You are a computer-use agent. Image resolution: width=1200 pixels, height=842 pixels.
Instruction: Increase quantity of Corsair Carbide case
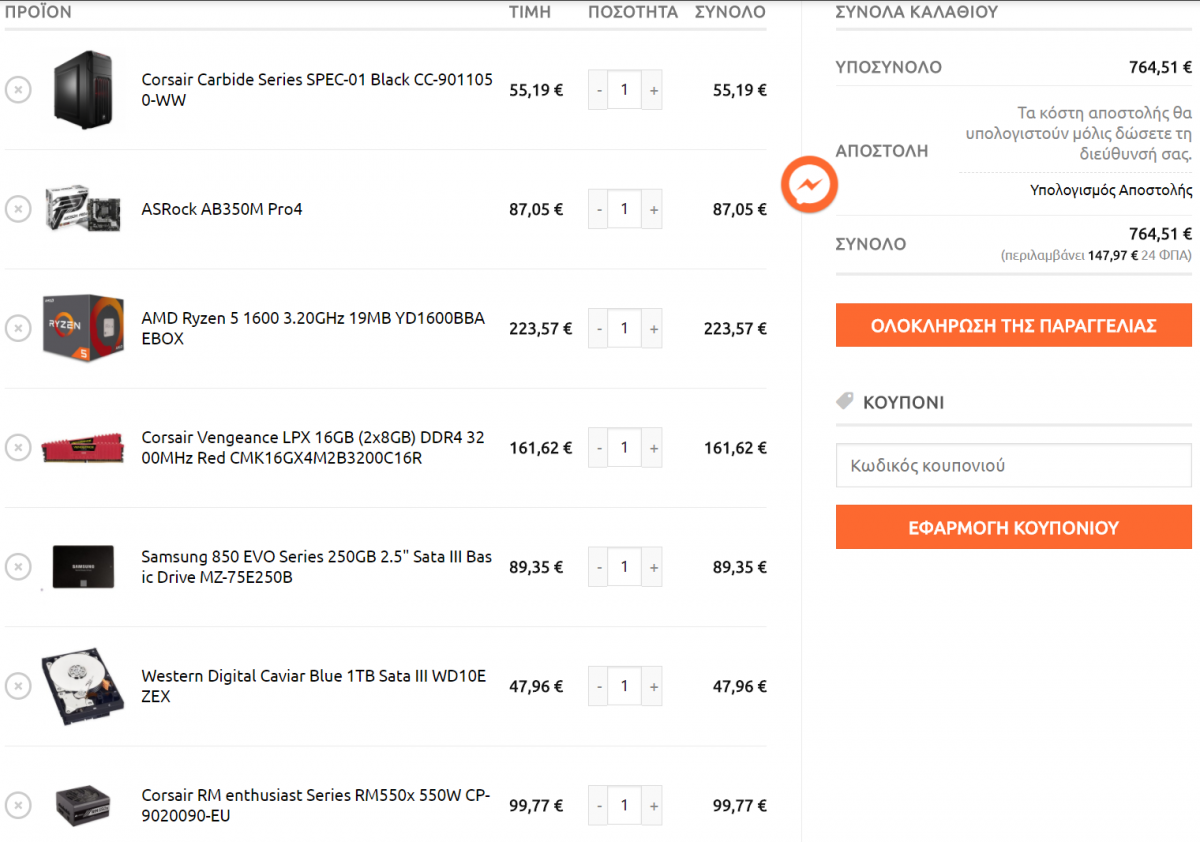tap(652, 90)
